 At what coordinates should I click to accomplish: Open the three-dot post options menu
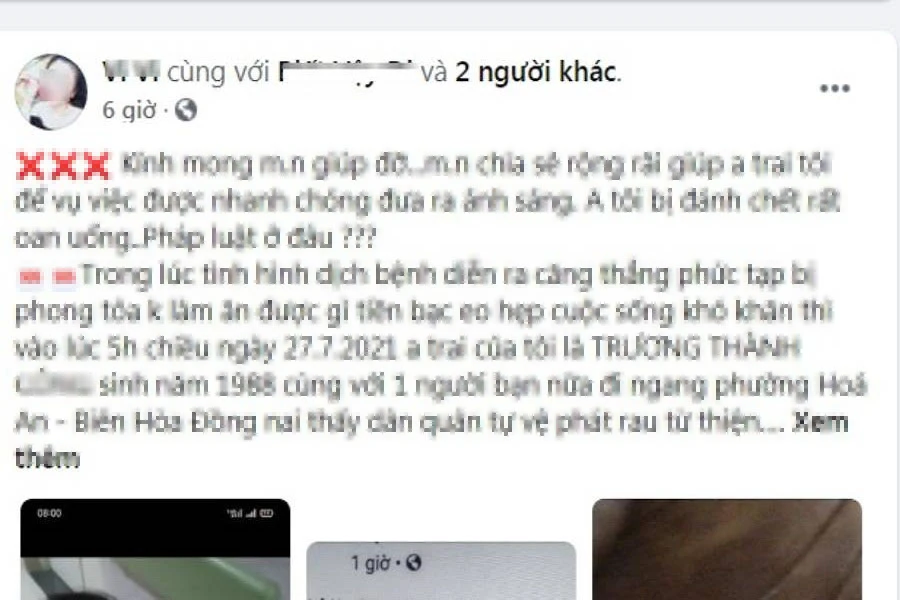tap(835, 88)
